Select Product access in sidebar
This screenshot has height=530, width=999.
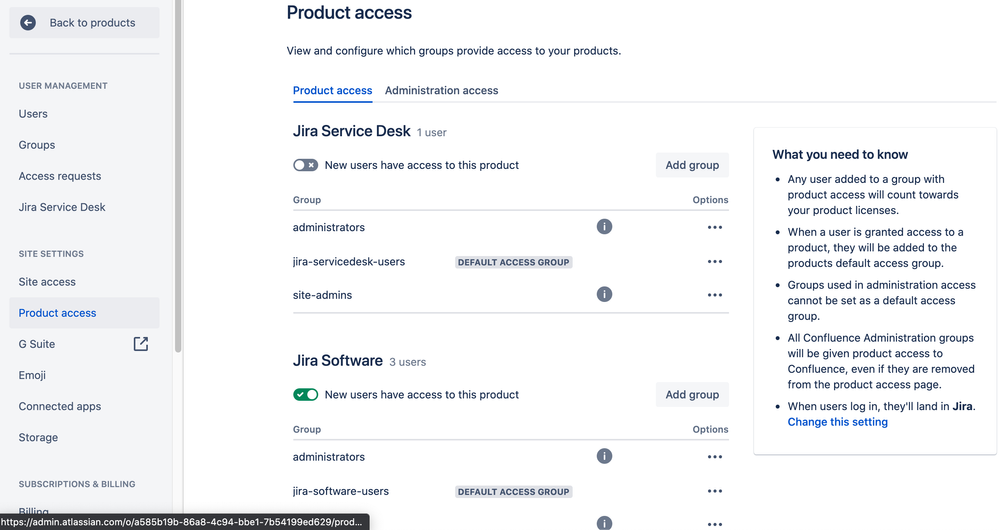(84, 313)
